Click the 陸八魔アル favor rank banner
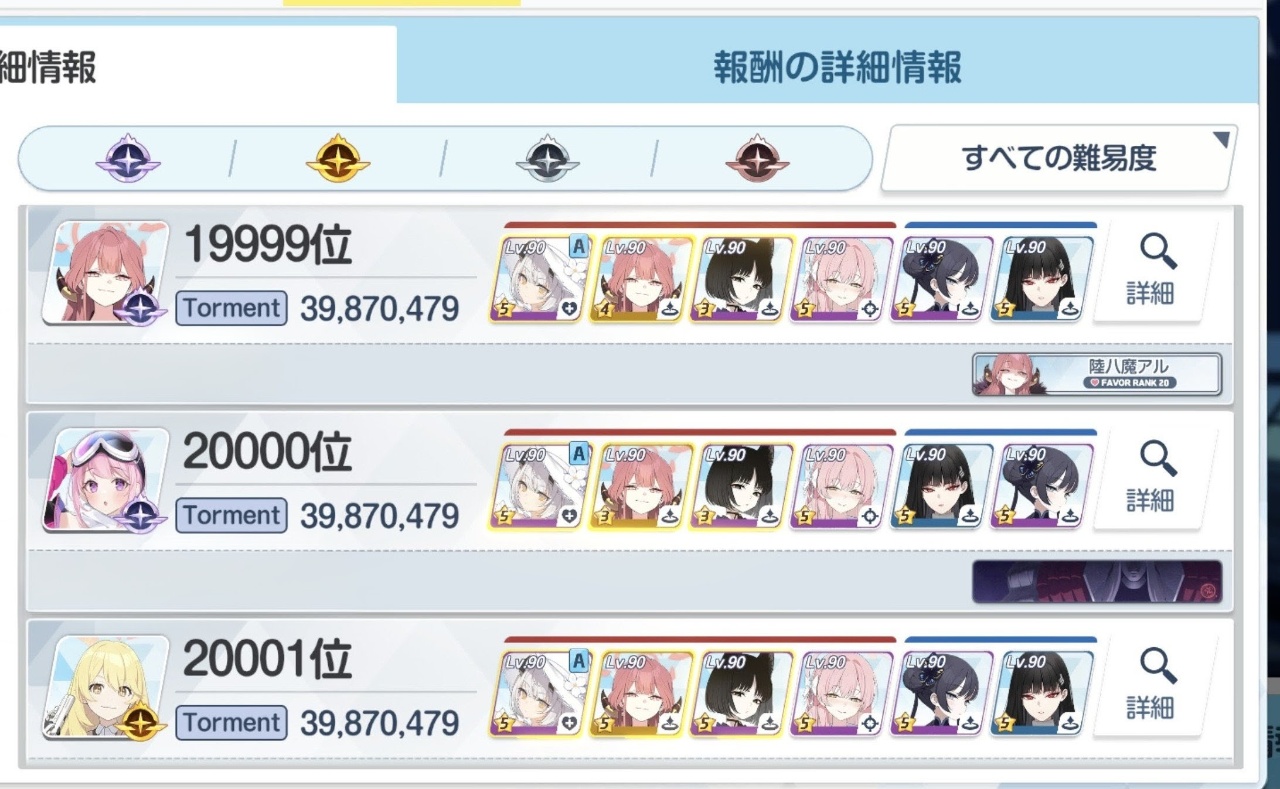Screen dimensions: 1280x789 tap(1097, 374)
